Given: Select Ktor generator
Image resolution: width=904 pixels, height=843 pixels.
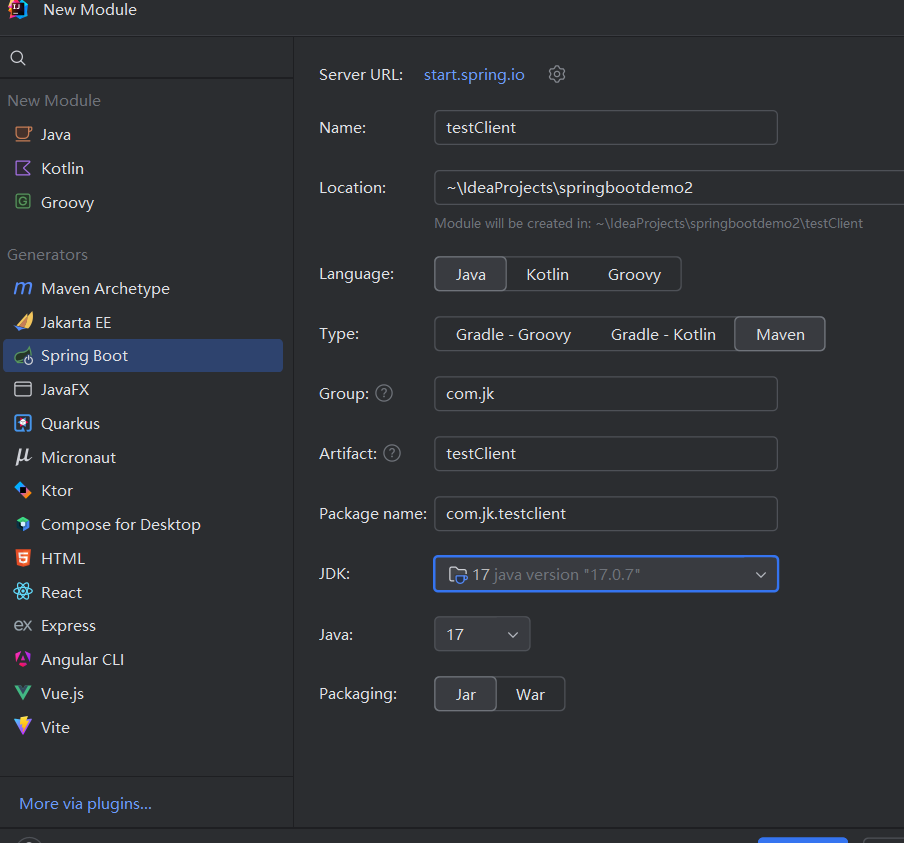Looking at the screenshot, I should [143, 491].
